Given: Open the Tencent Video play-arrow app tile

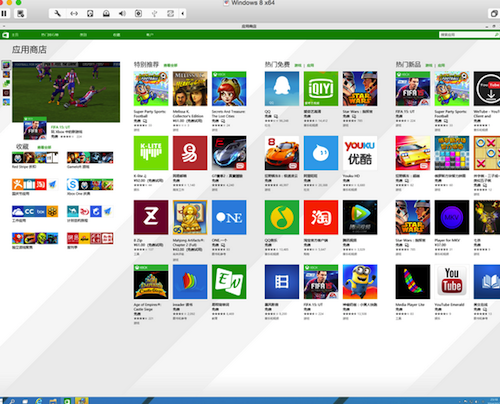Looking at the screenshot, I should pos(360,217).
